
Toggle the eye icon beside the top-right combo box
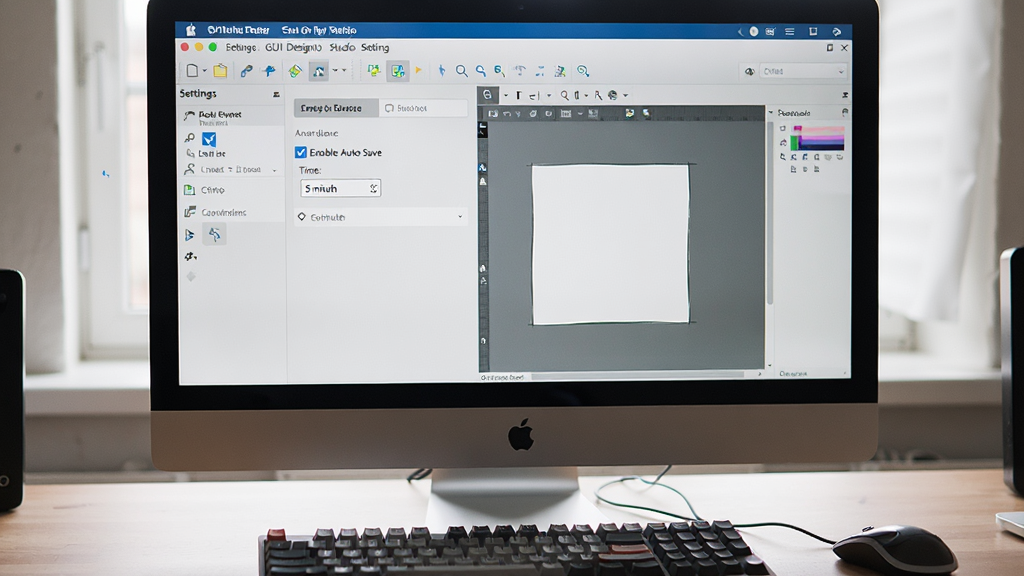750,71
